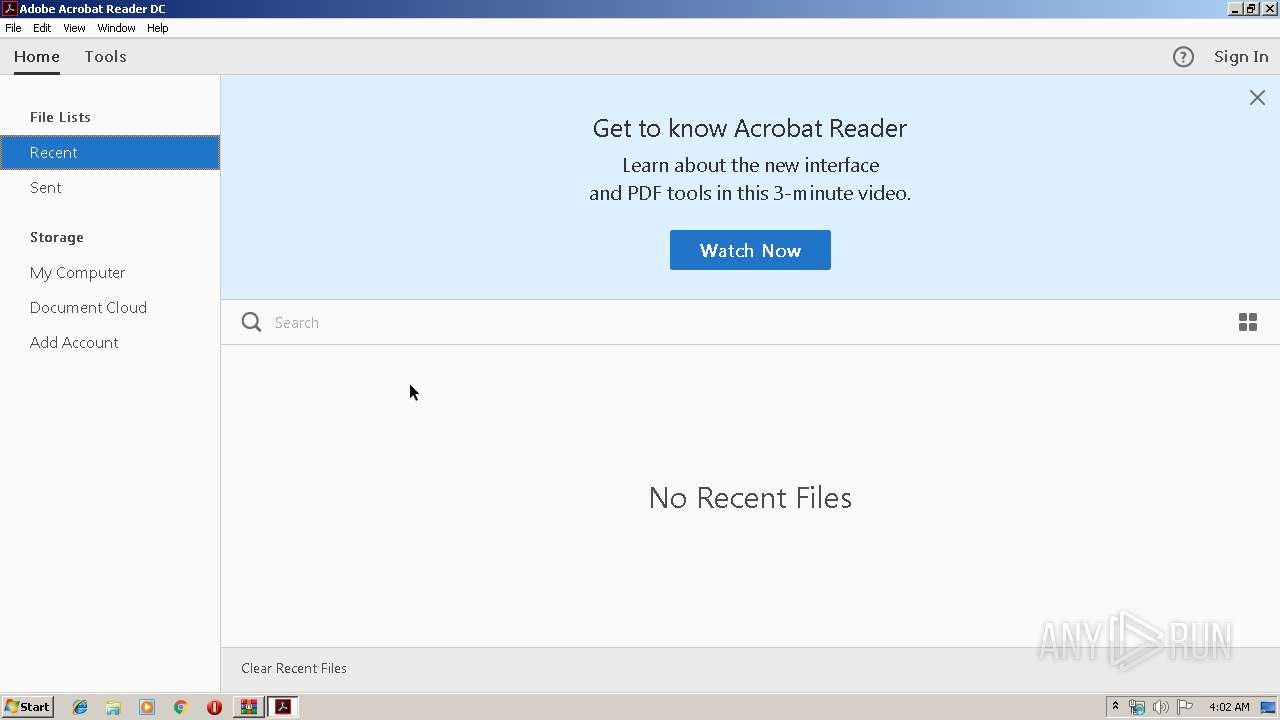The height and width of the screenshot is (720, 1280).
Task: Open the Action Center flag icon
Action: pos(1185,707)
